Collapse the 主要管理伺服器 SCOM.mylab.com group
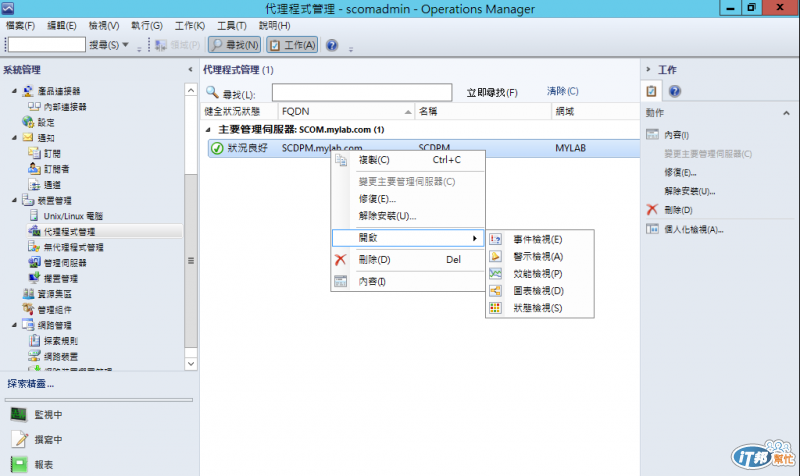This screenshot has height=476, width=800. tap(208, 130)
